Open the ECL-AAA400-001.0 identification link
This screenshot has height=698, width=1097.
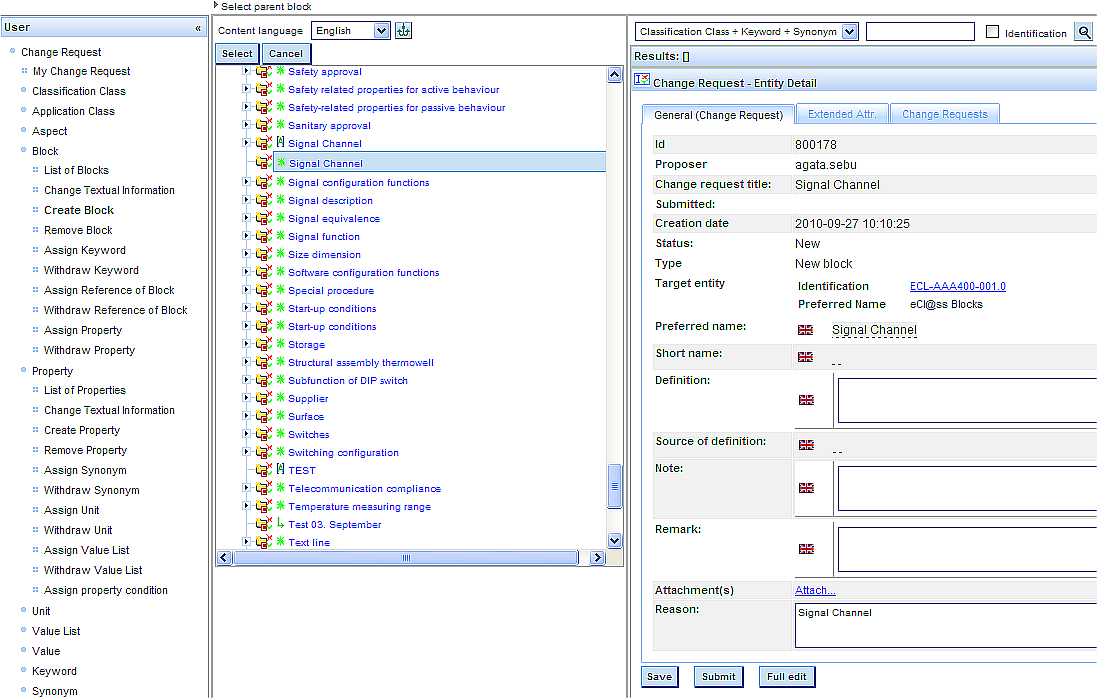pos(957,286)
